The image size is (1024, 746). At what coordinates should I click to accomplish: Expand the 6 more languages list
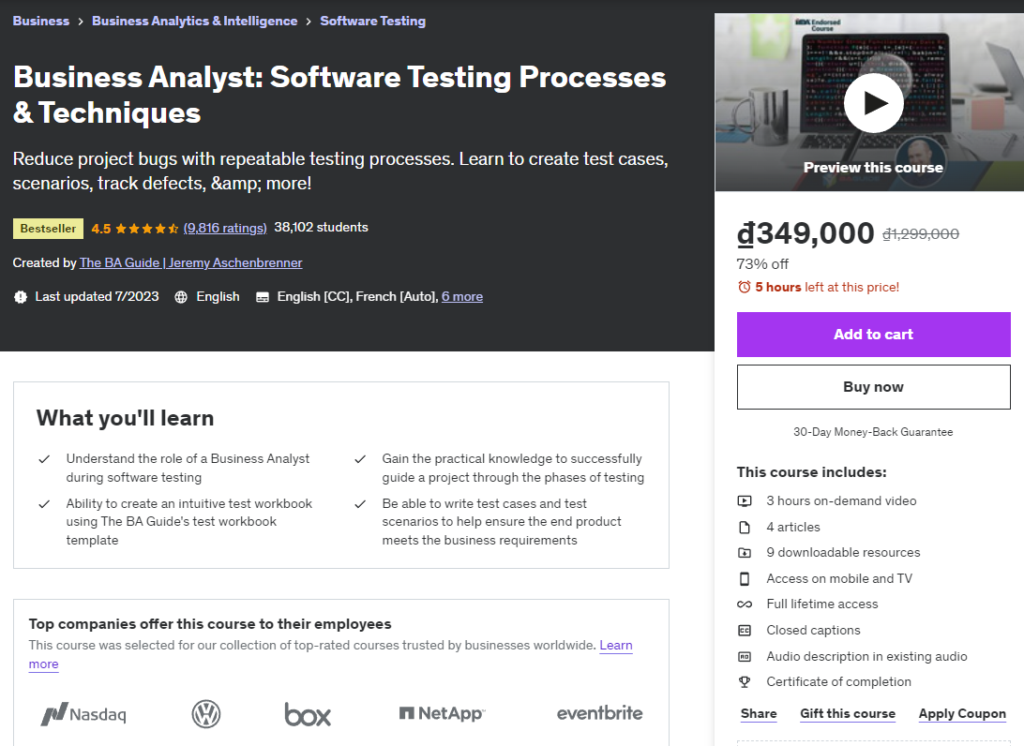pos(462,296)
